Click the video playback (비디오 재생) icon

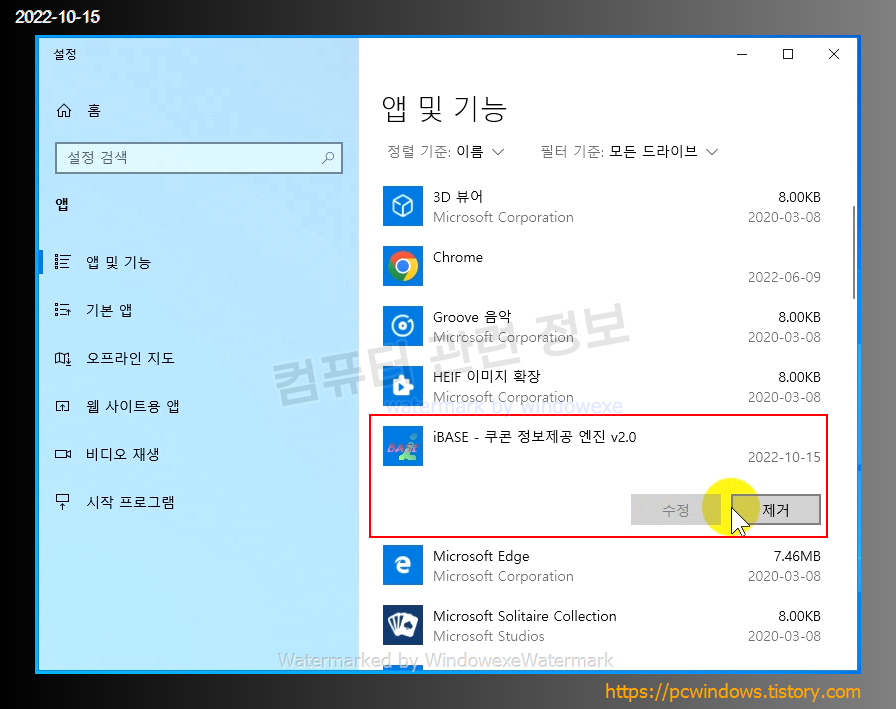pos(63,454)
